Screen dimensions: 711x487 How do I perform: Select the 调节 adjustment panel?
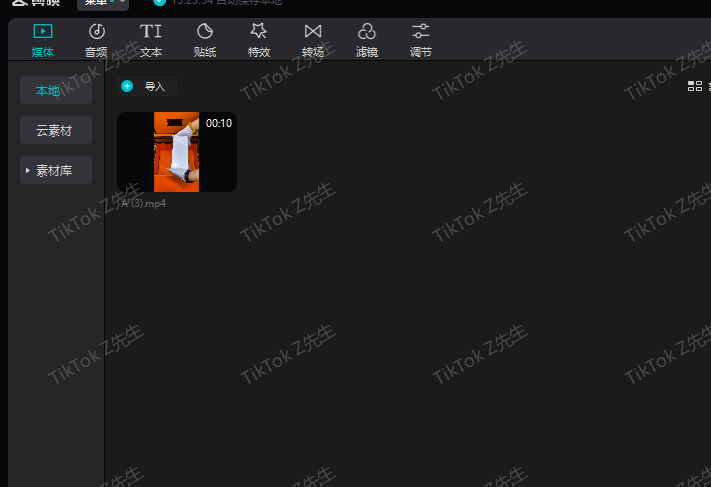point(421,40)
